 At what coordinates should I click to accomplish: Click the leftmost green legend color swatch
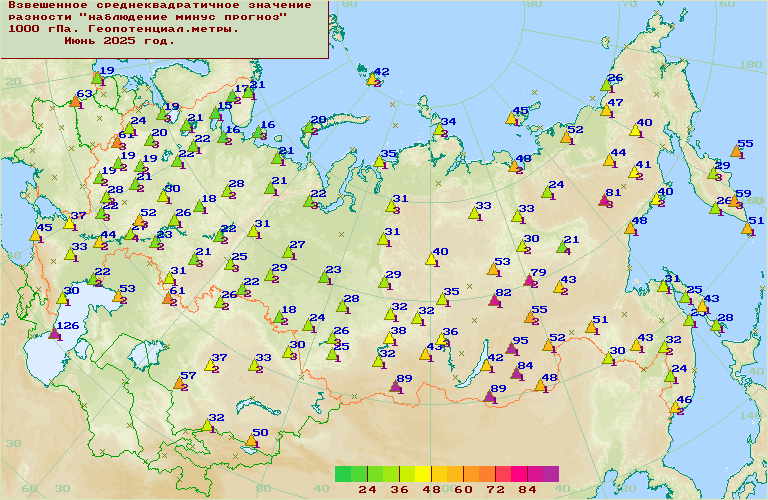(x=343, y=474)
